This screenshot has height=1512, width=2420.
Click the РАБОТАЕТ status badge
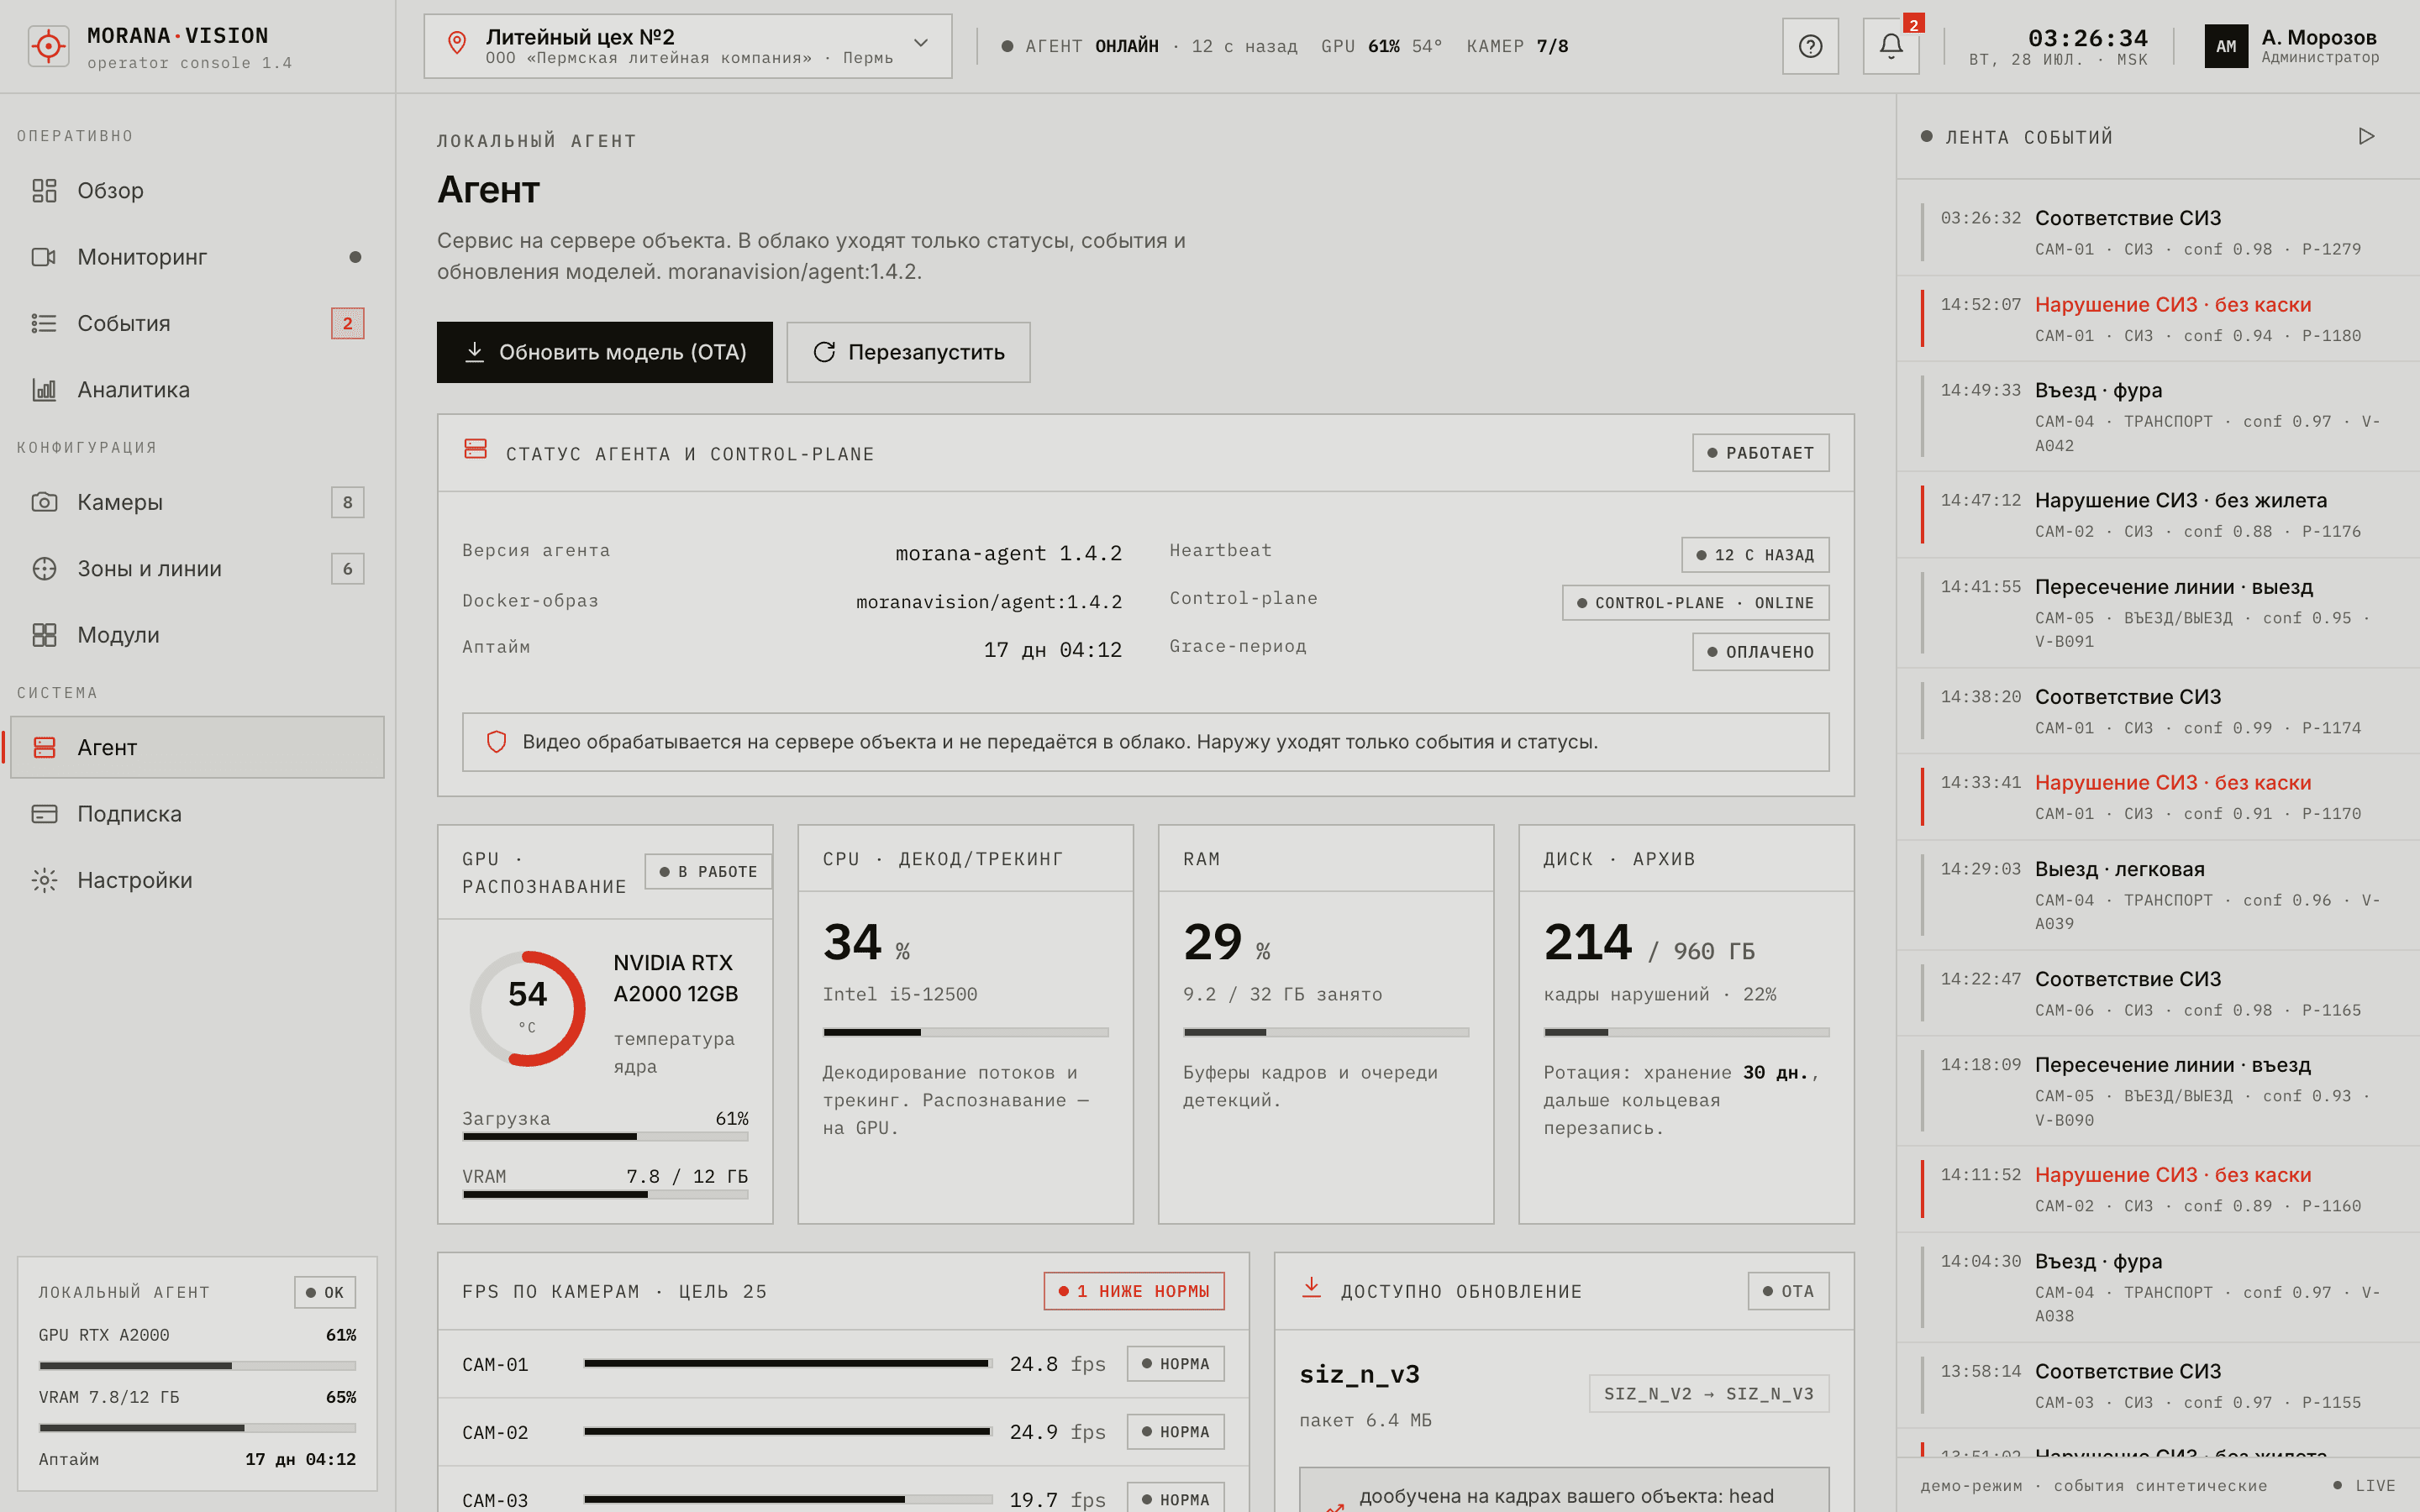click(1760, 453)
